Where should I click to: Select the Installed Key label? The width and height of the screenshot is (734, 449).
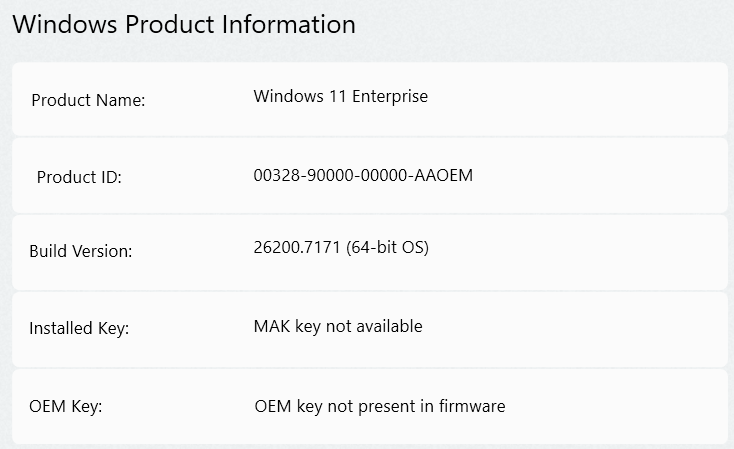pos(79,327)
